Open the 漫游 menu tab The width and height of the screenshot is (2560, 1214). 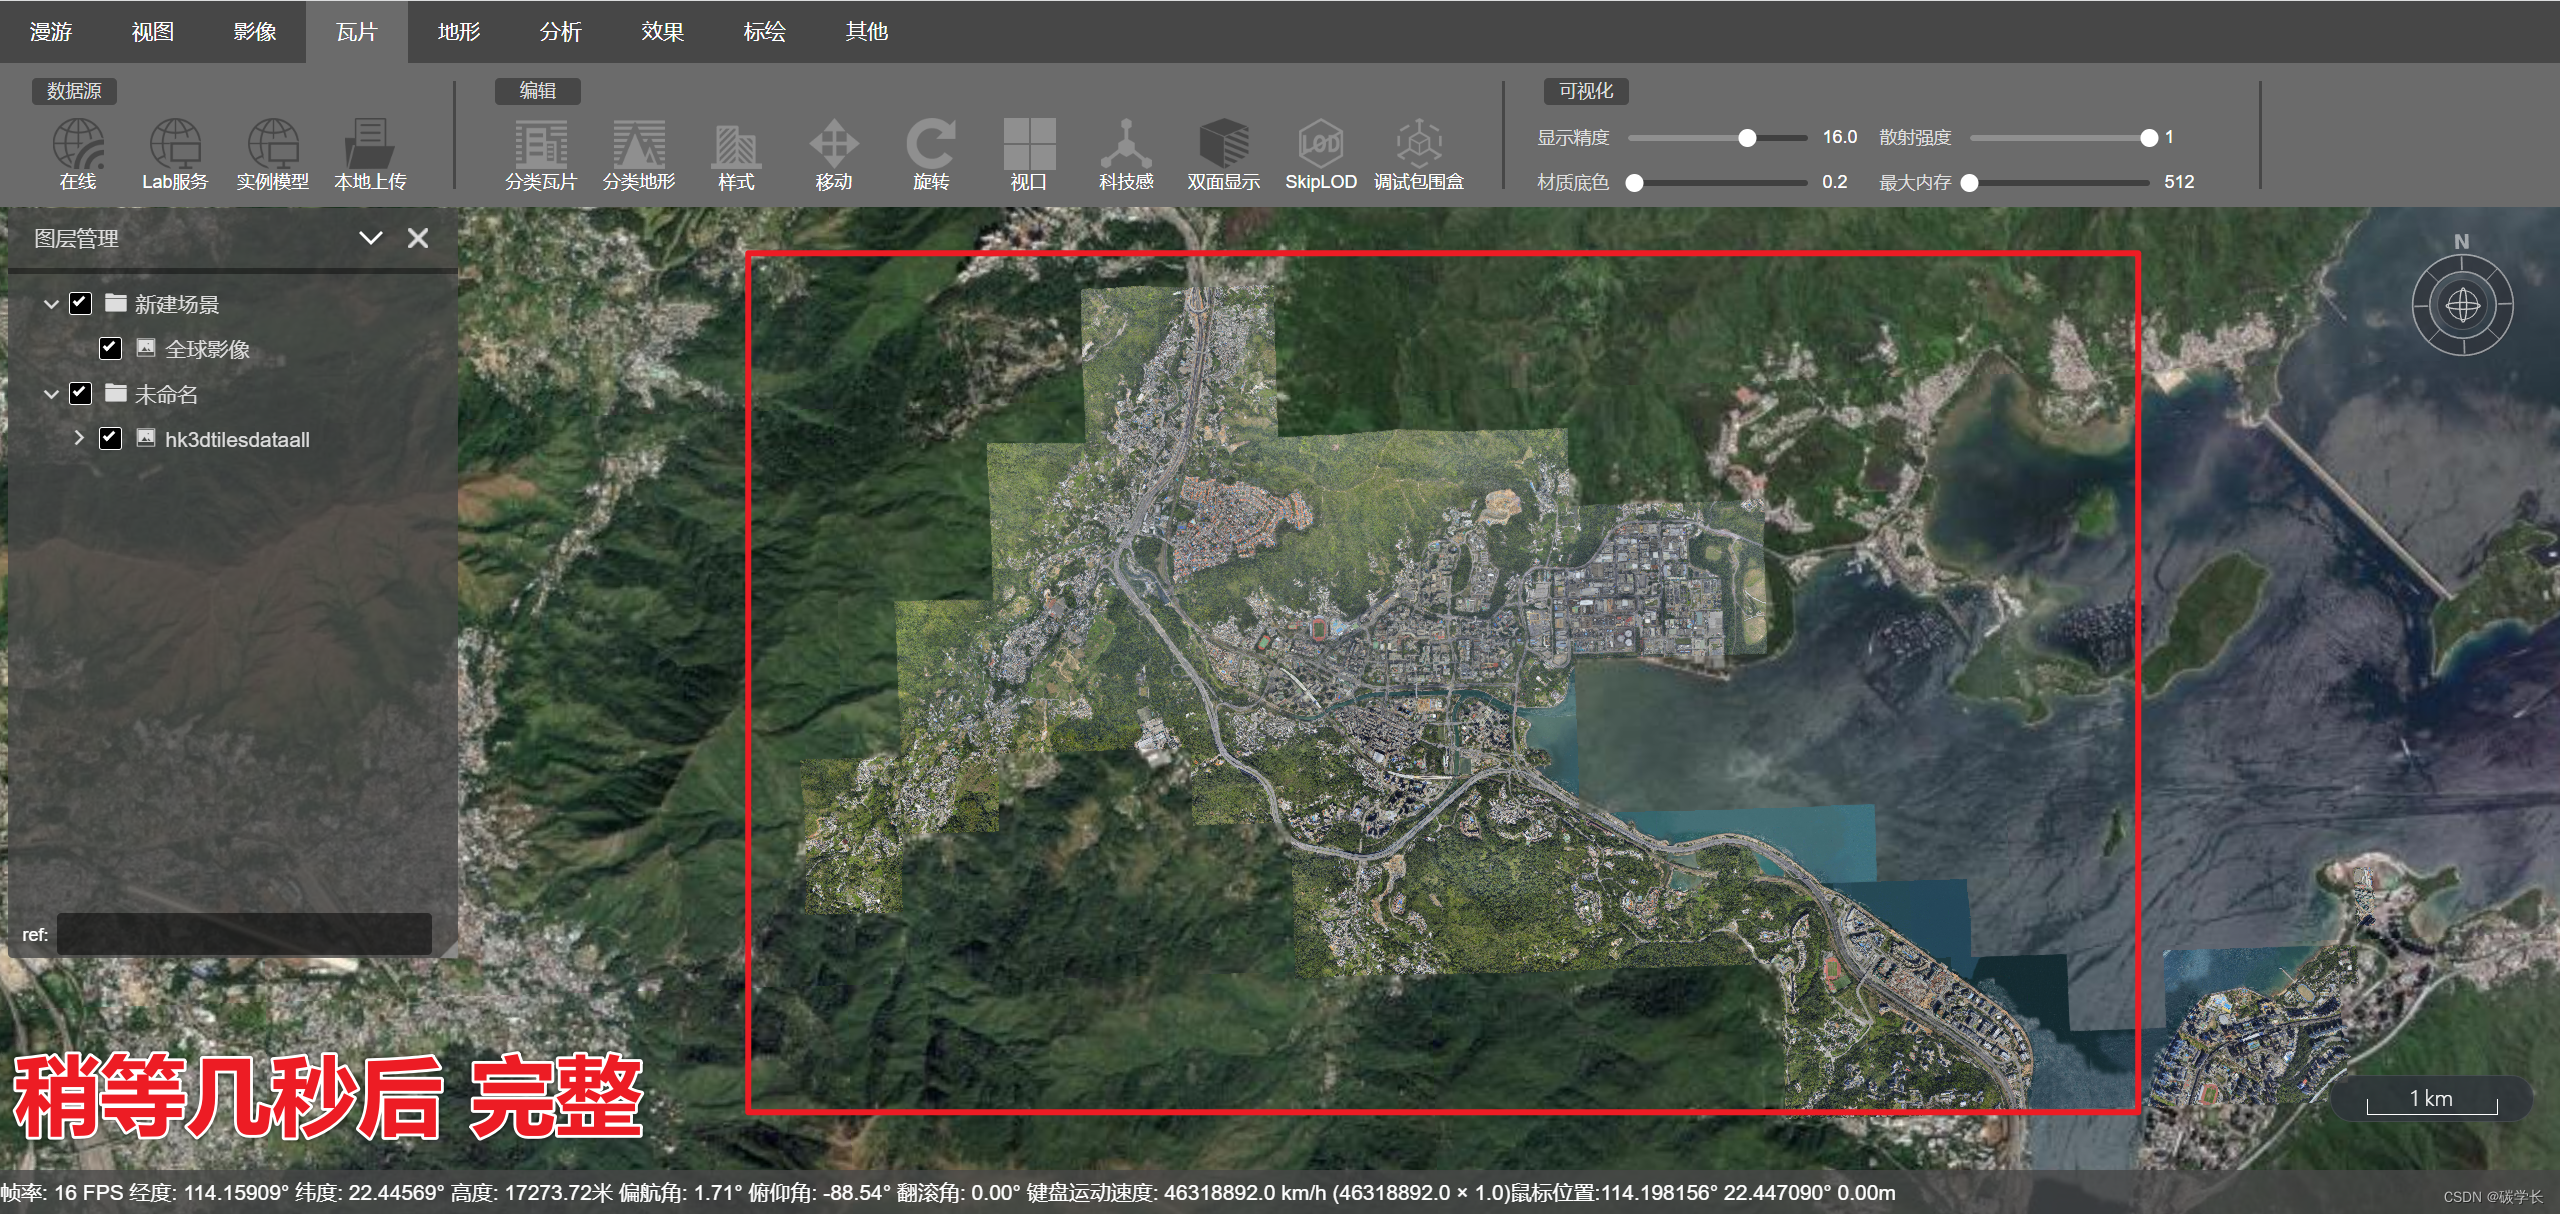(51, 32)
